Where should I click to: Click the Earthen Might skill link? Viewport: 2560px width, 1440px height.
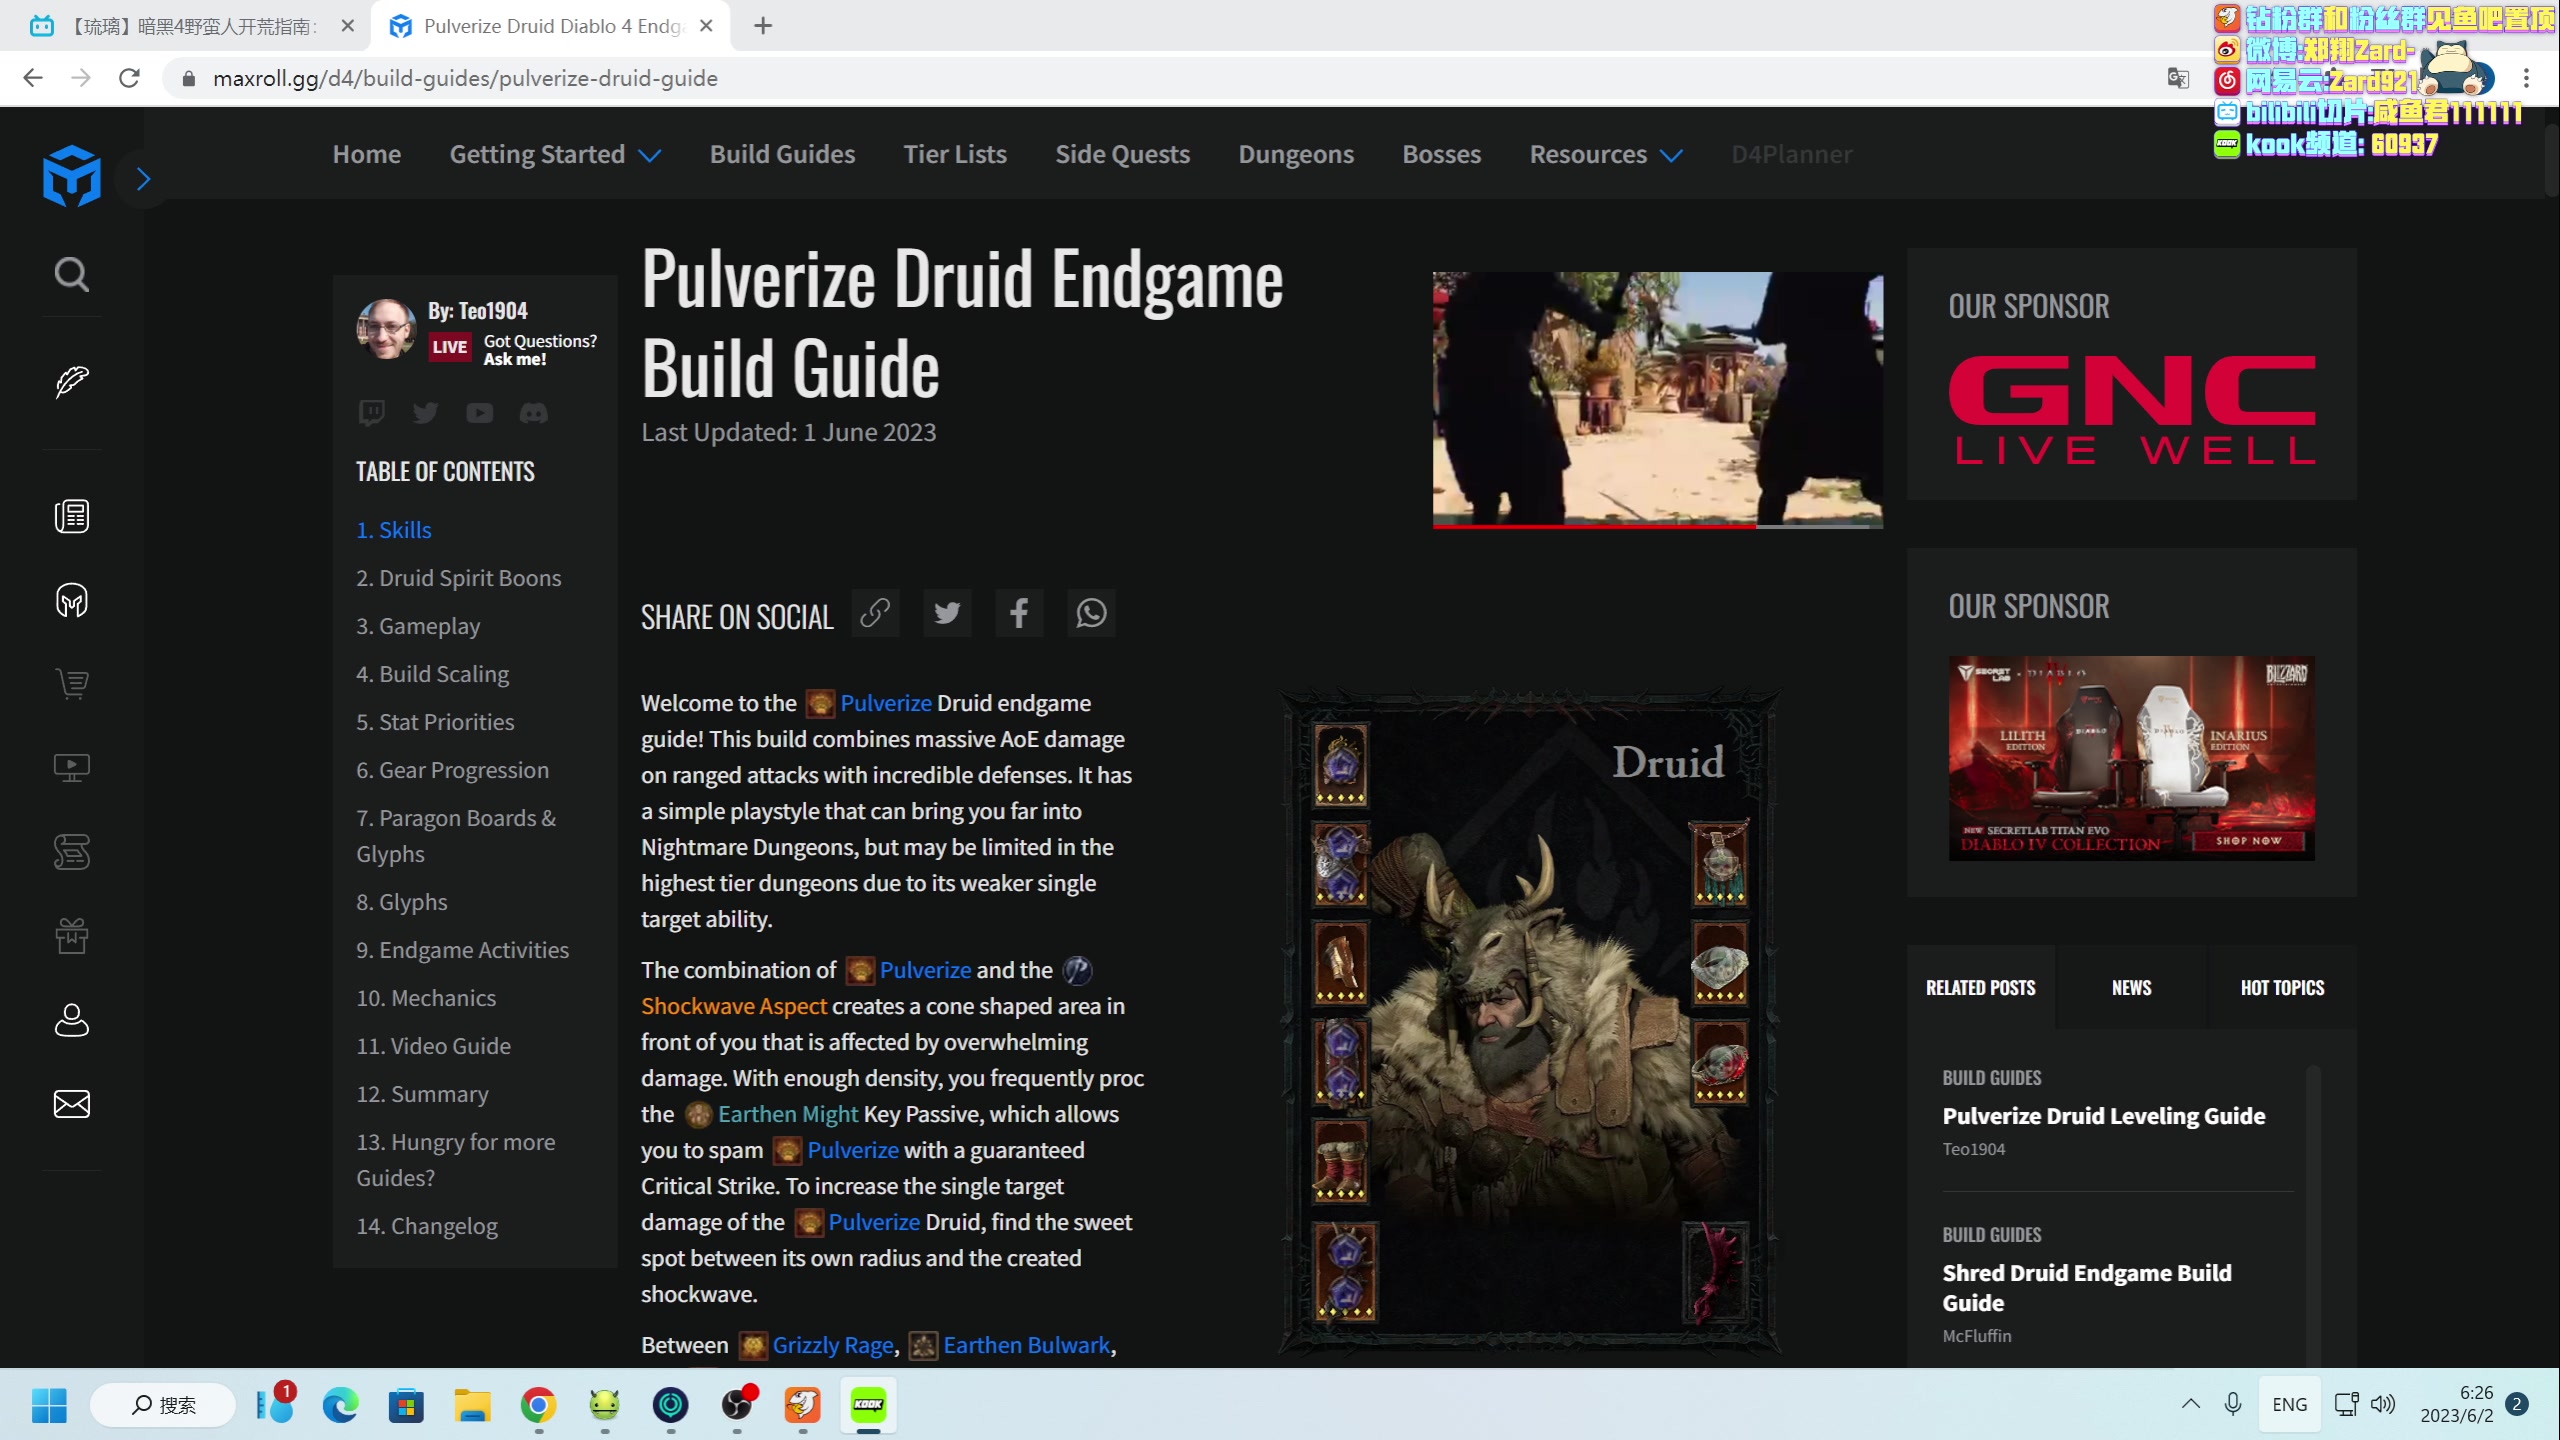787,1114
